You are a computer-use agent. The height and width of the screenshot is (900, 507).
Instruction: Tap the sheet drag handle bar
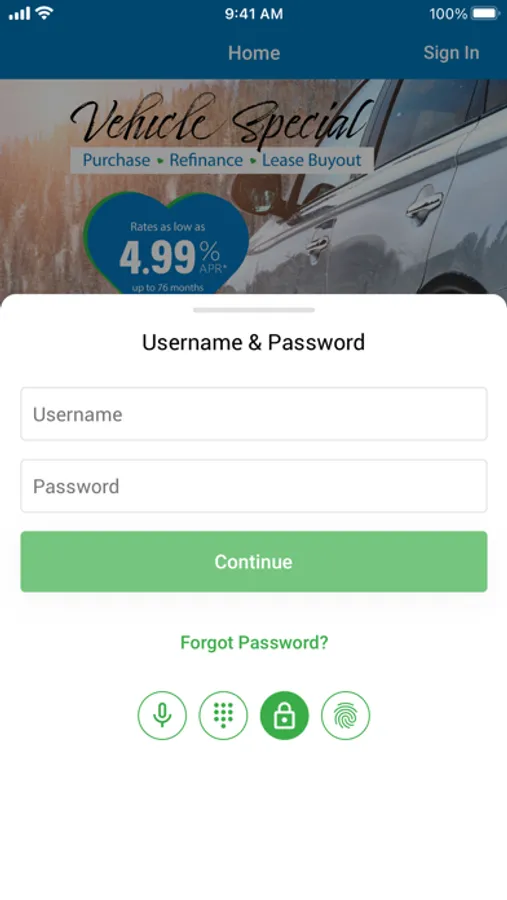pyautogui.click(x=254, y=310)
